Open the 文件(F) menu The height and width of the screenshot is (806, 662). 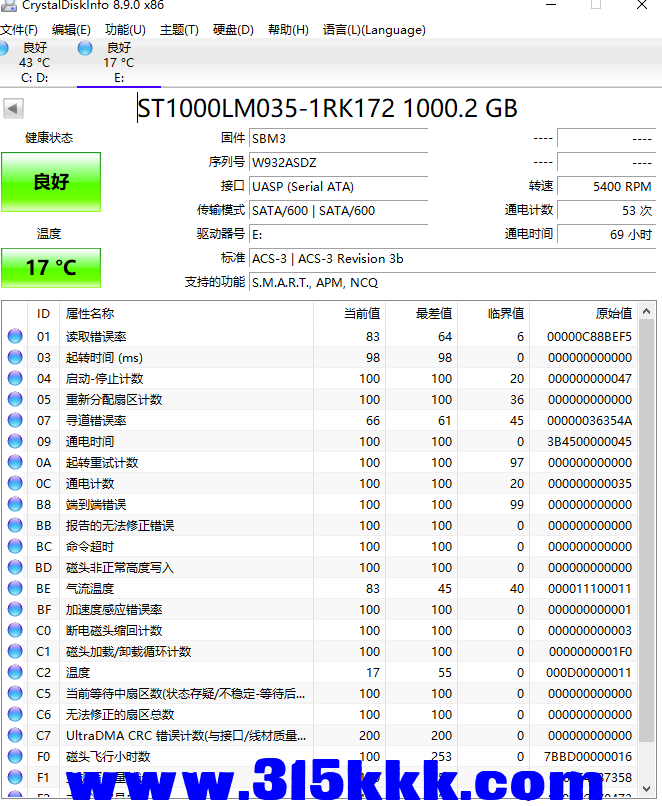click(x=20, y=30)
